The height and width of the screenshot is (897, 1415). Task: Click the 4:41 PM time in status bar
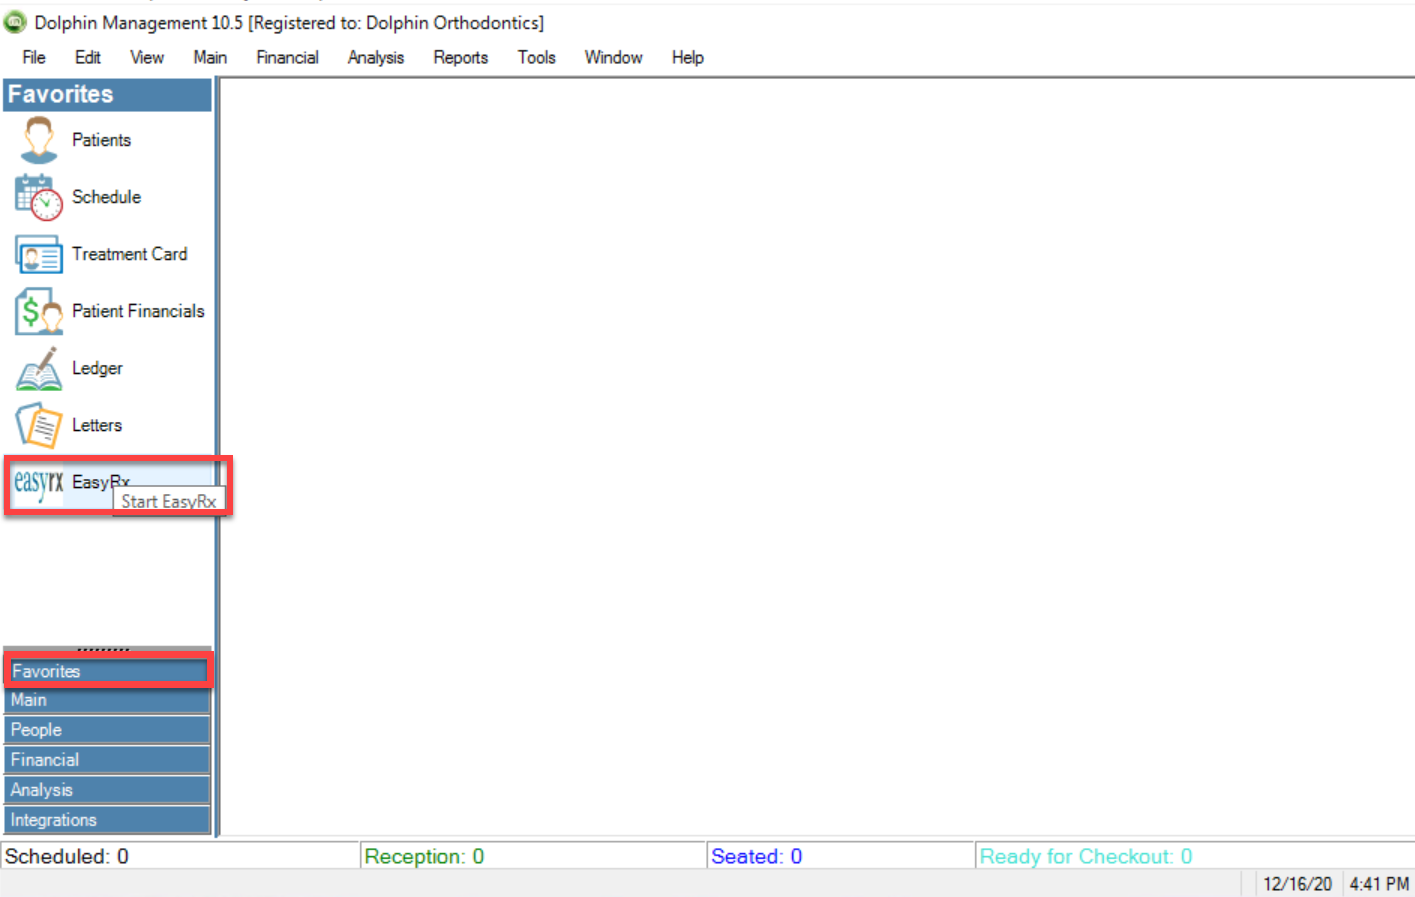pyautogui.click(x=1379, y=884)
